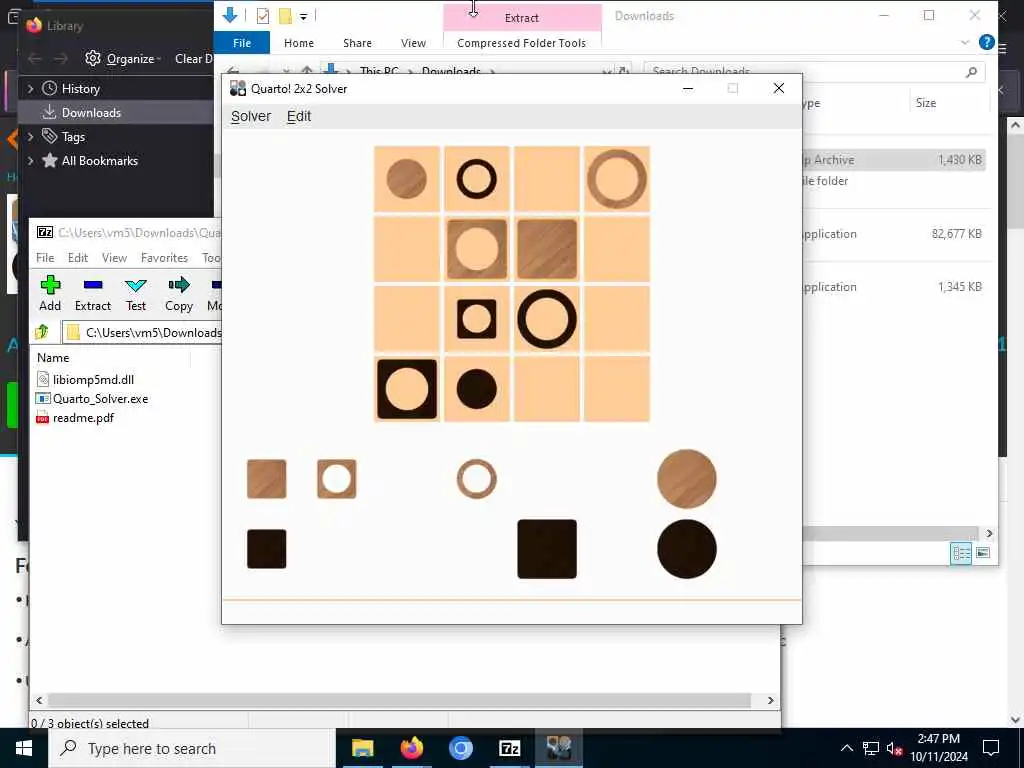Select the small dark ring on top row

[477, 179]
